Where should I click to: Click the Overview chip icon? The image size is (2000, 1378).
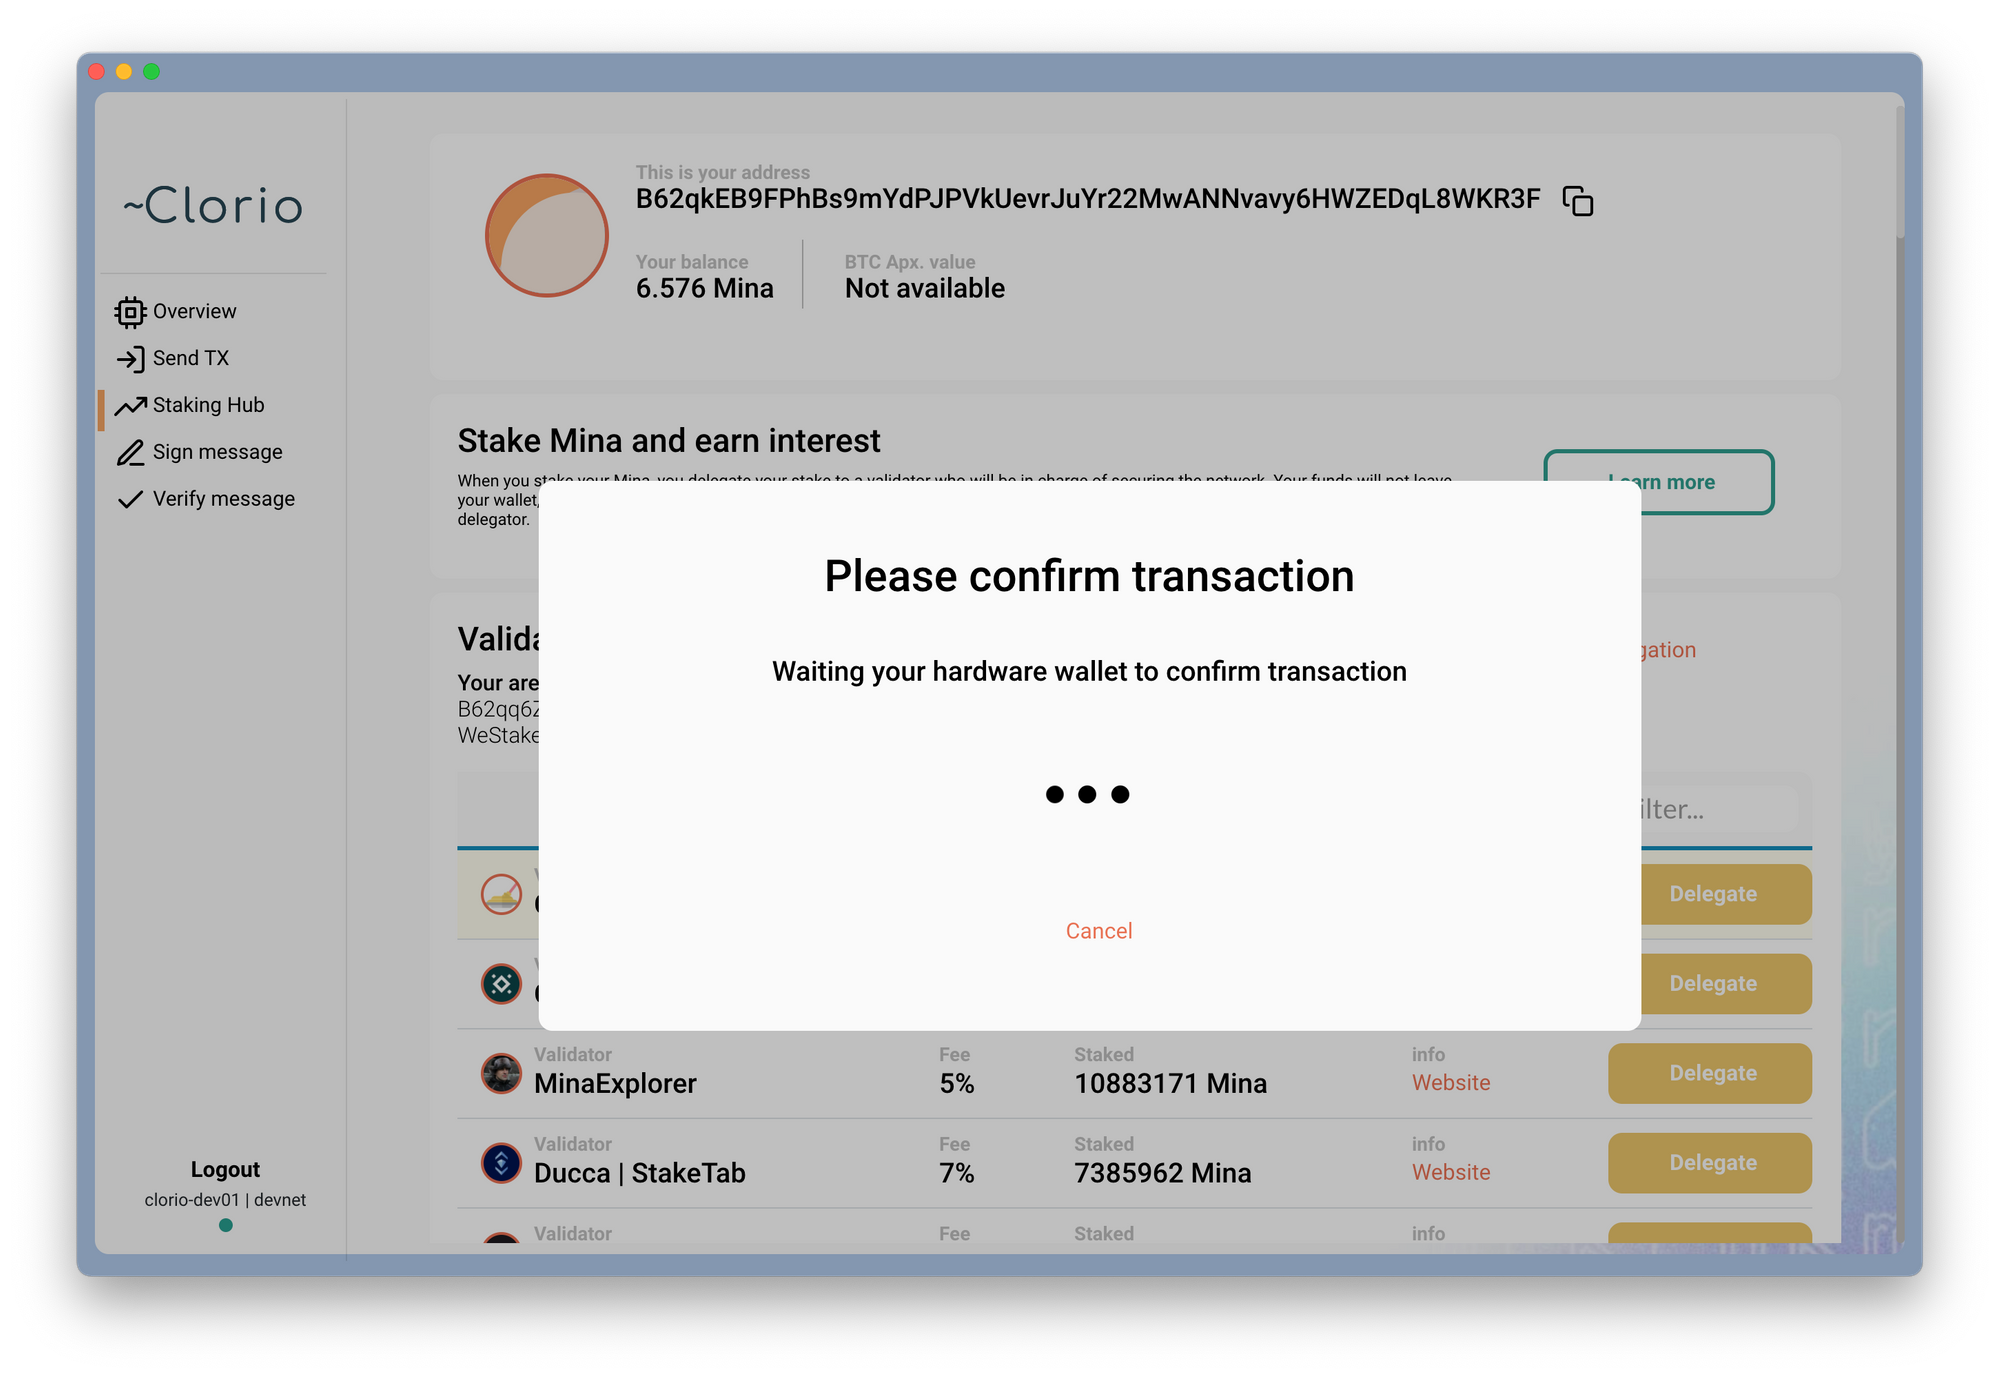click(130, 312)
